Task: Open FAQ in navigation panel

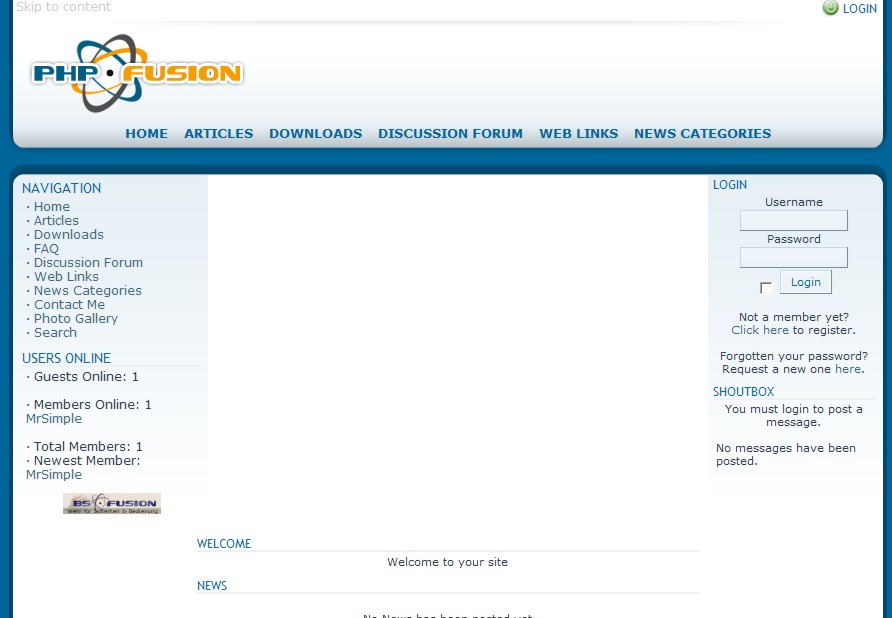Action: pos(46,249)
